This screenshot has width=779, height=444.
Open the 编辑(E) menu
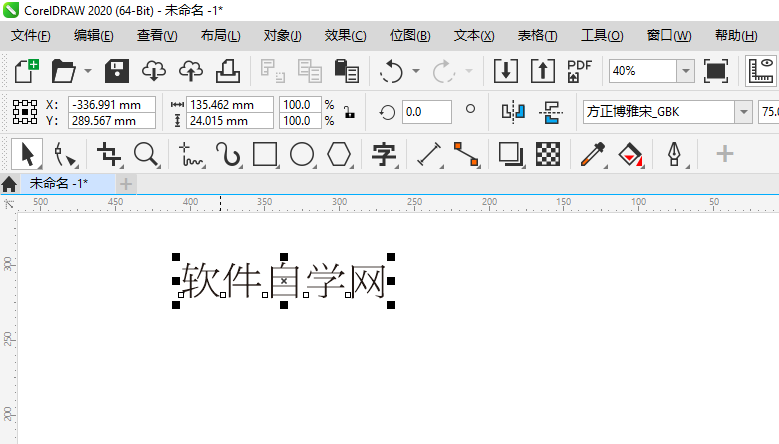tap(93, 36)
